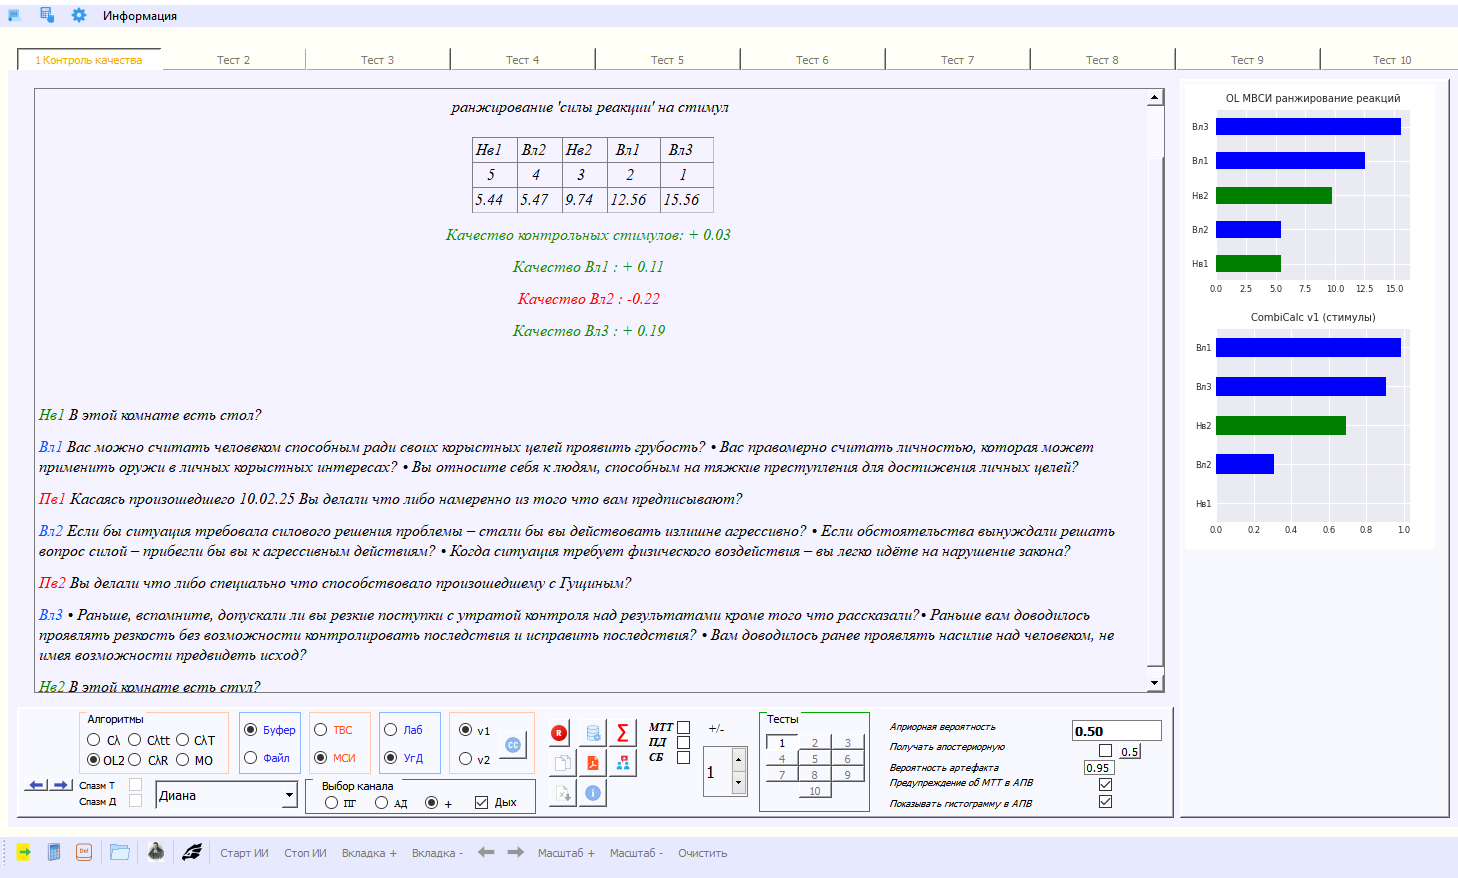Image resolution: width=1458 pixels, height=878 pixels.
Task: Click the blue info icon
Action: (593, 793)
